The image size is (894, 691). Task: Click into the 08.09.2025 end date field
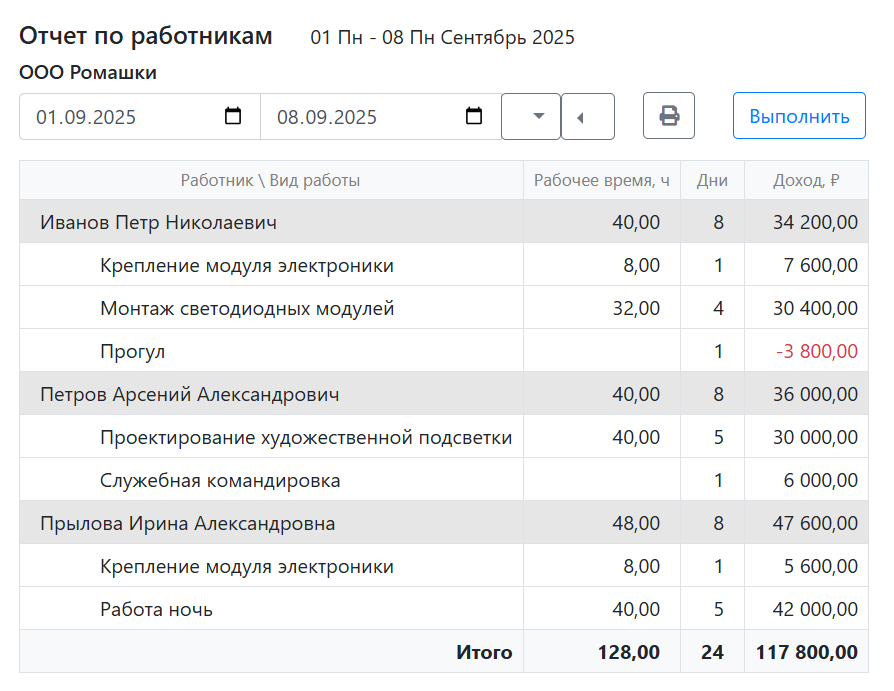pos(360,117)
